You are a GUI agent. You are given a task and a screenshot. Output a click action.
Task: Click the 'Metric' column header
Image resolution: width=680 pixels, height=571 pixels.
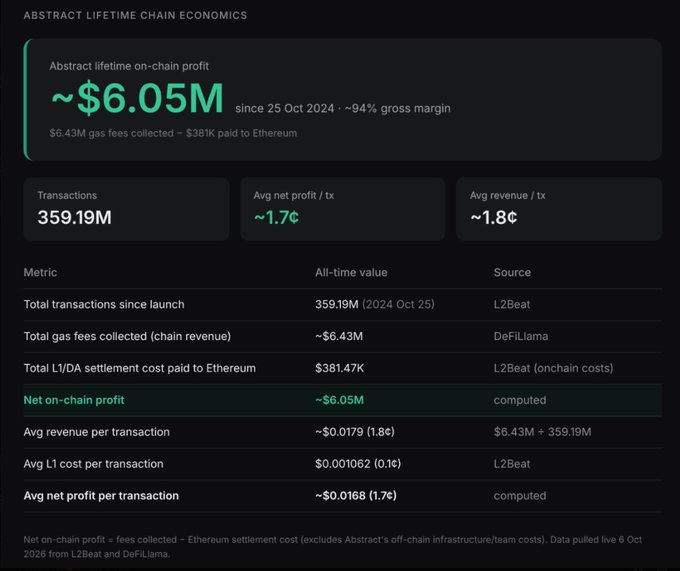[40, 272]
